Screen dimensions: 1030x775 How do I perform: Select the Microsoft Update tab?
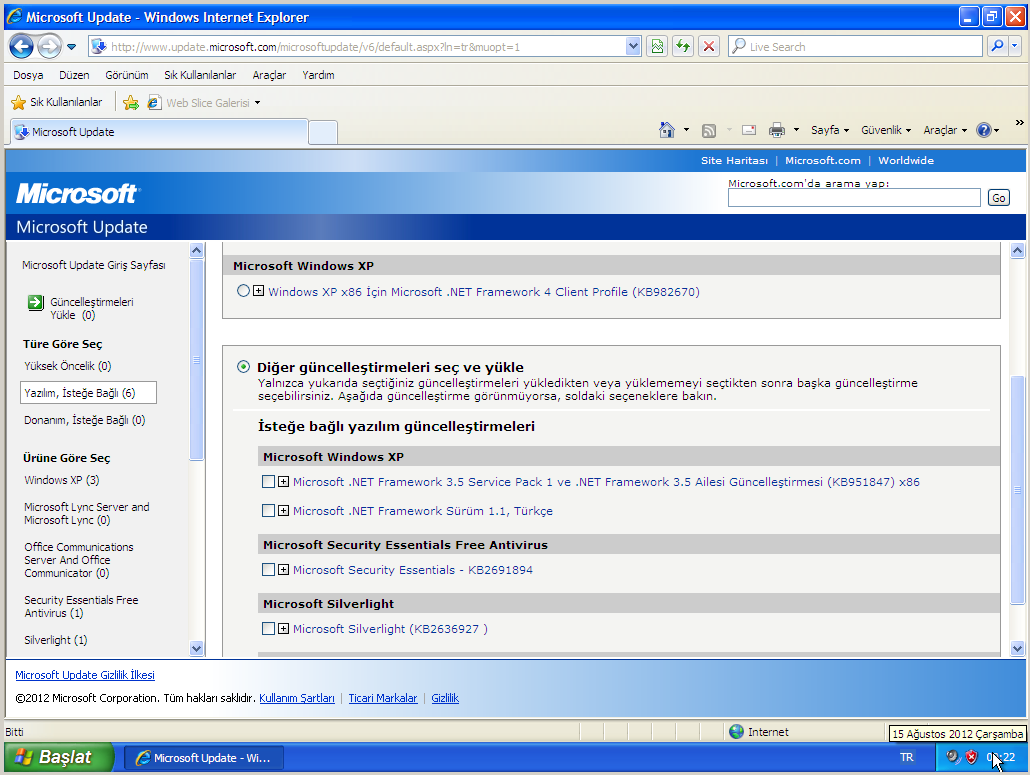(159, 132)
